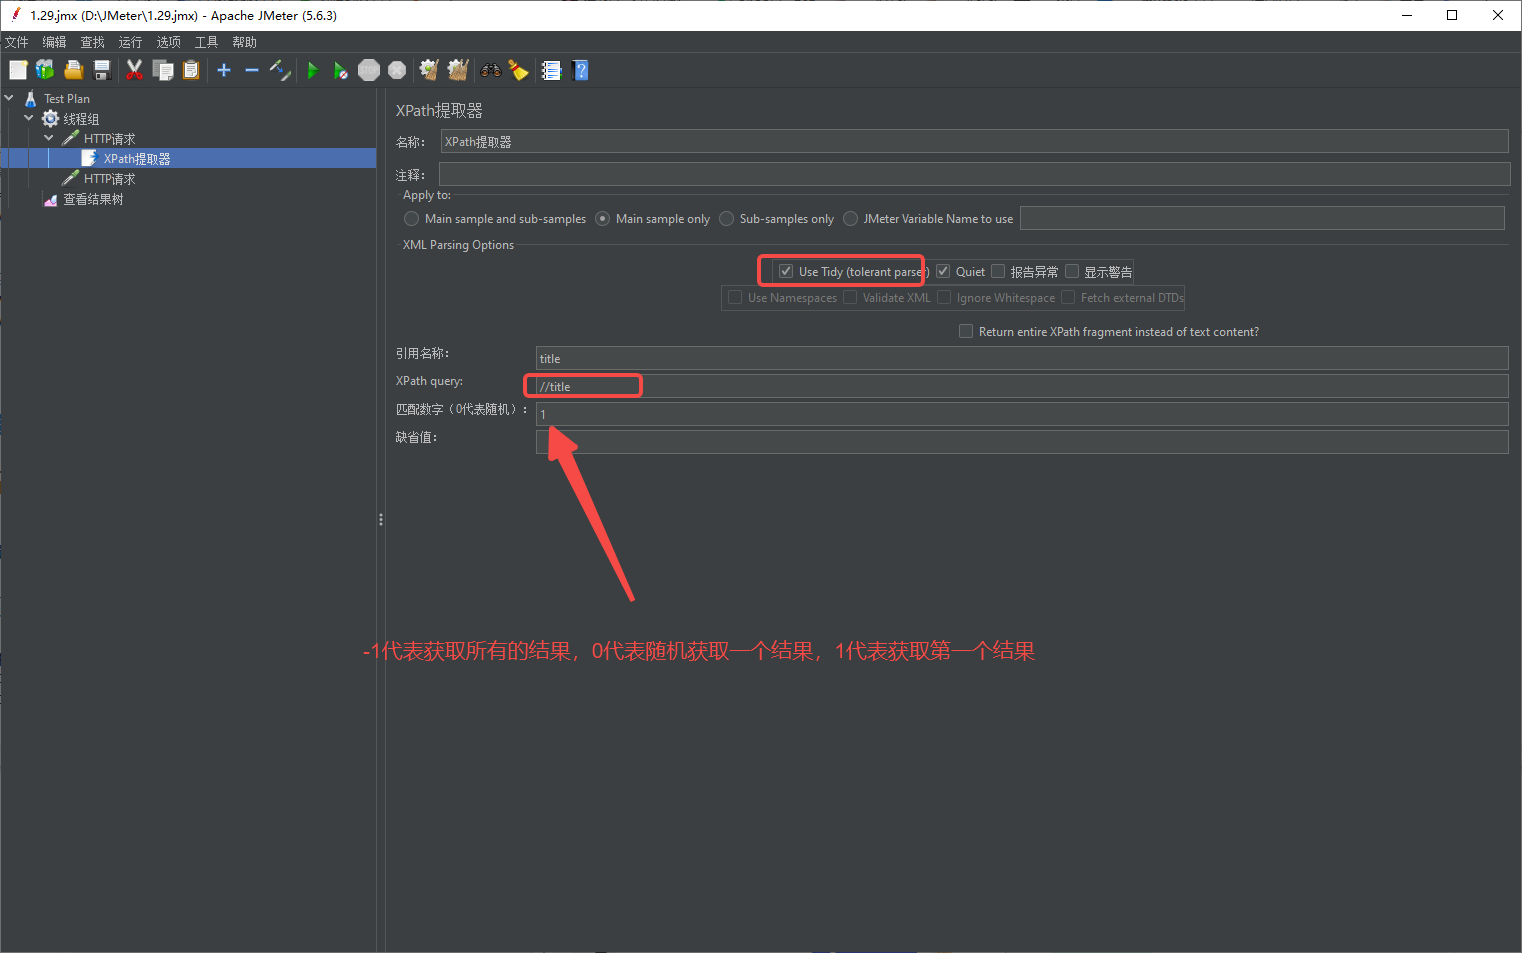Open a test plan file

[73, 70]
